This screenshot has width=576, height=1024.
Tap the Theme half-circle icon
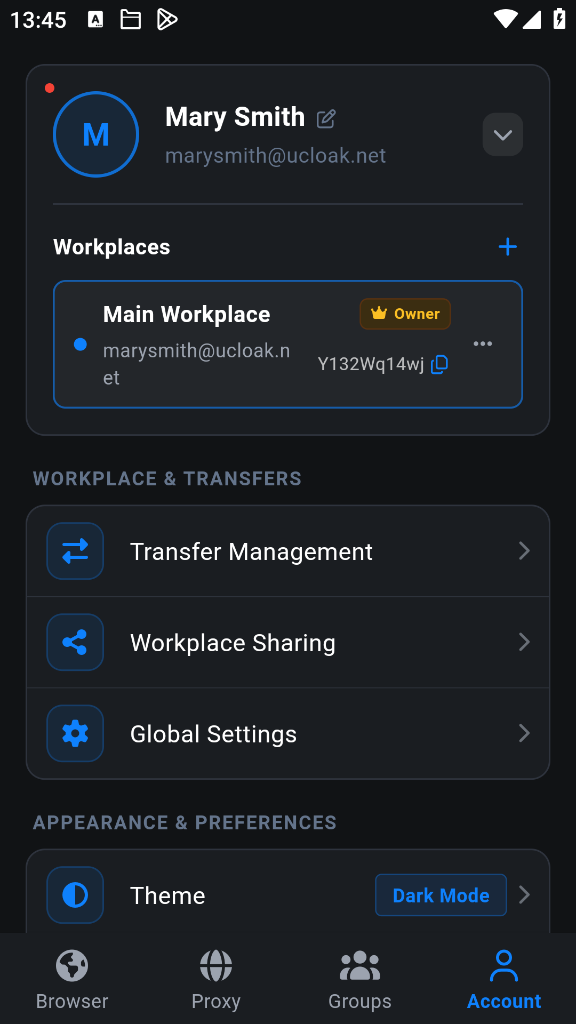tap(75, 895)
